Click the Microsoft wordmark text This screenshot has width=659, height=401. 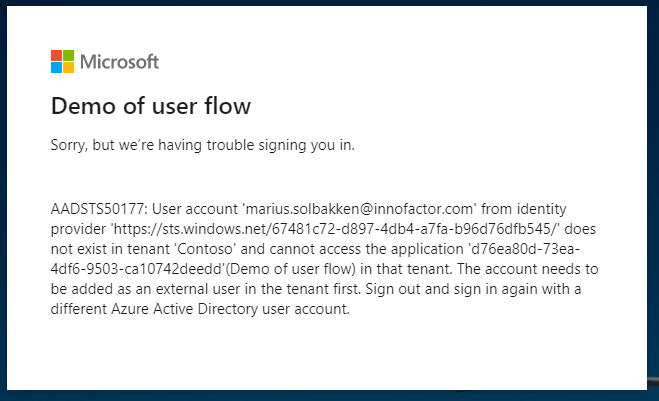119,62
